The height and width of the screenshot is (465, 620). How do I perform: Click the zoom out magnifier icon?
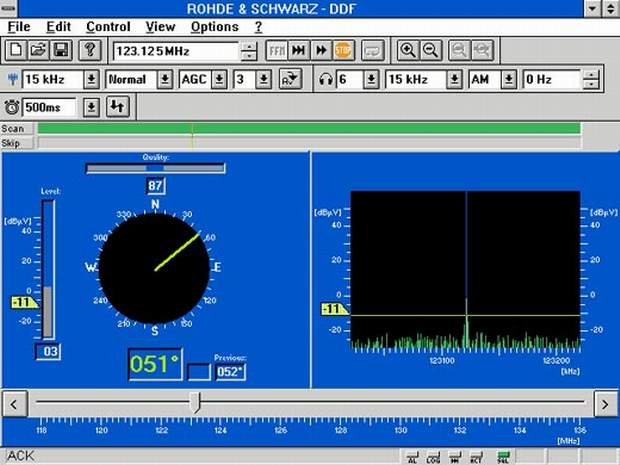(x=430, y=50)
